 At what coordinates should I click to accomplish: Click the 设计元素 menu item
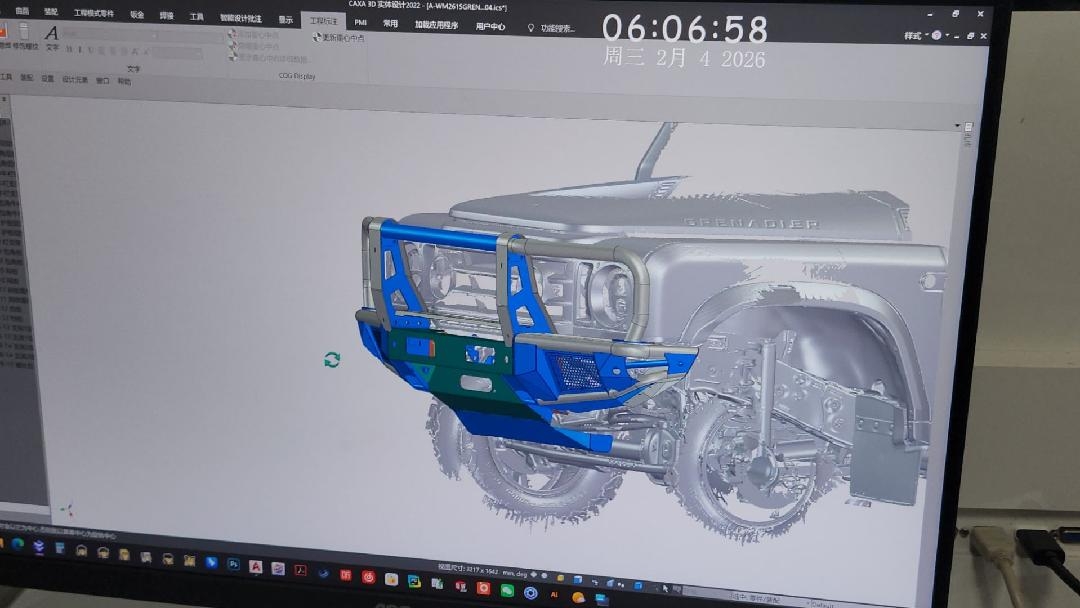tap(75, 79)
